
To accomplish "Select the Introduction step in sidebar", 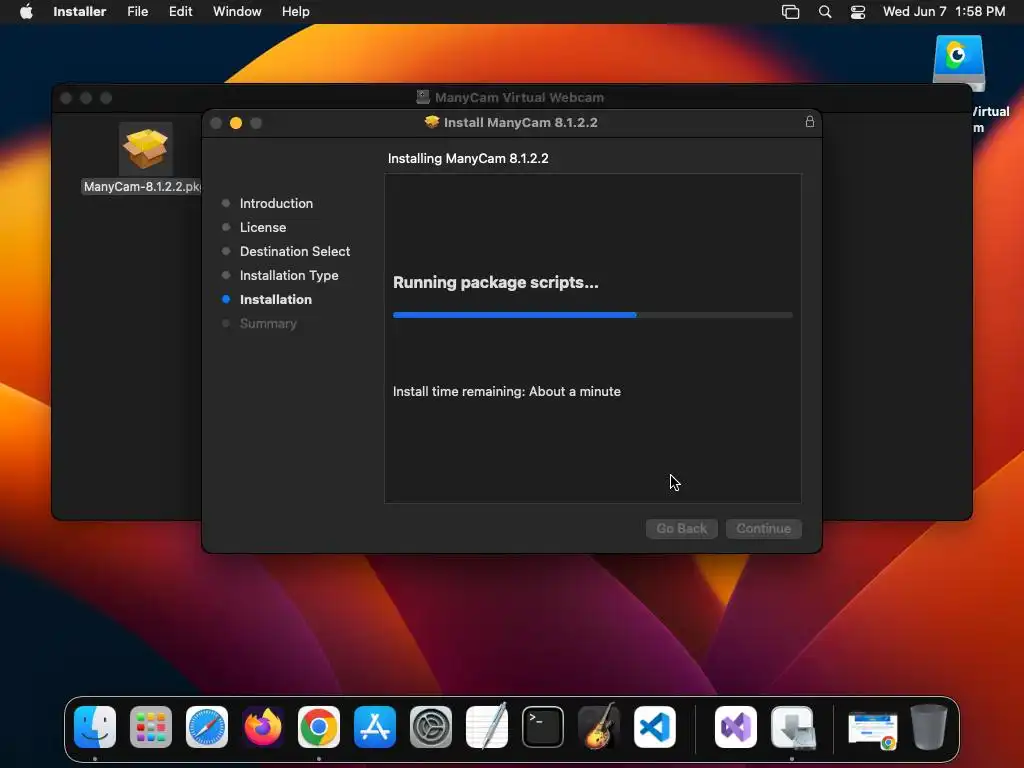I will 276,203.
